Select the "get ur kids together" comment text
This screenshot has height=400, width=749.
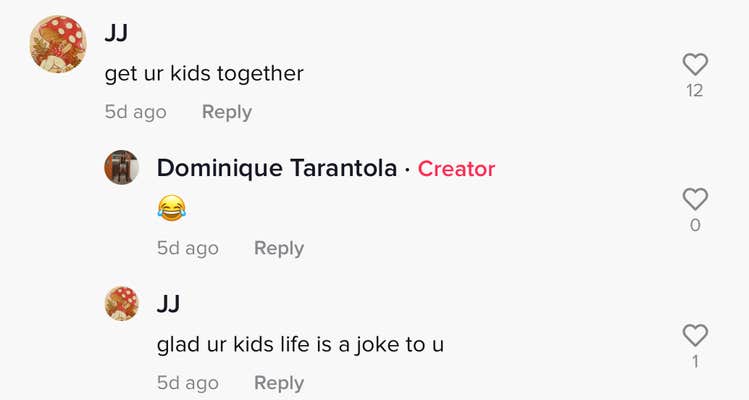pos(204,73)
